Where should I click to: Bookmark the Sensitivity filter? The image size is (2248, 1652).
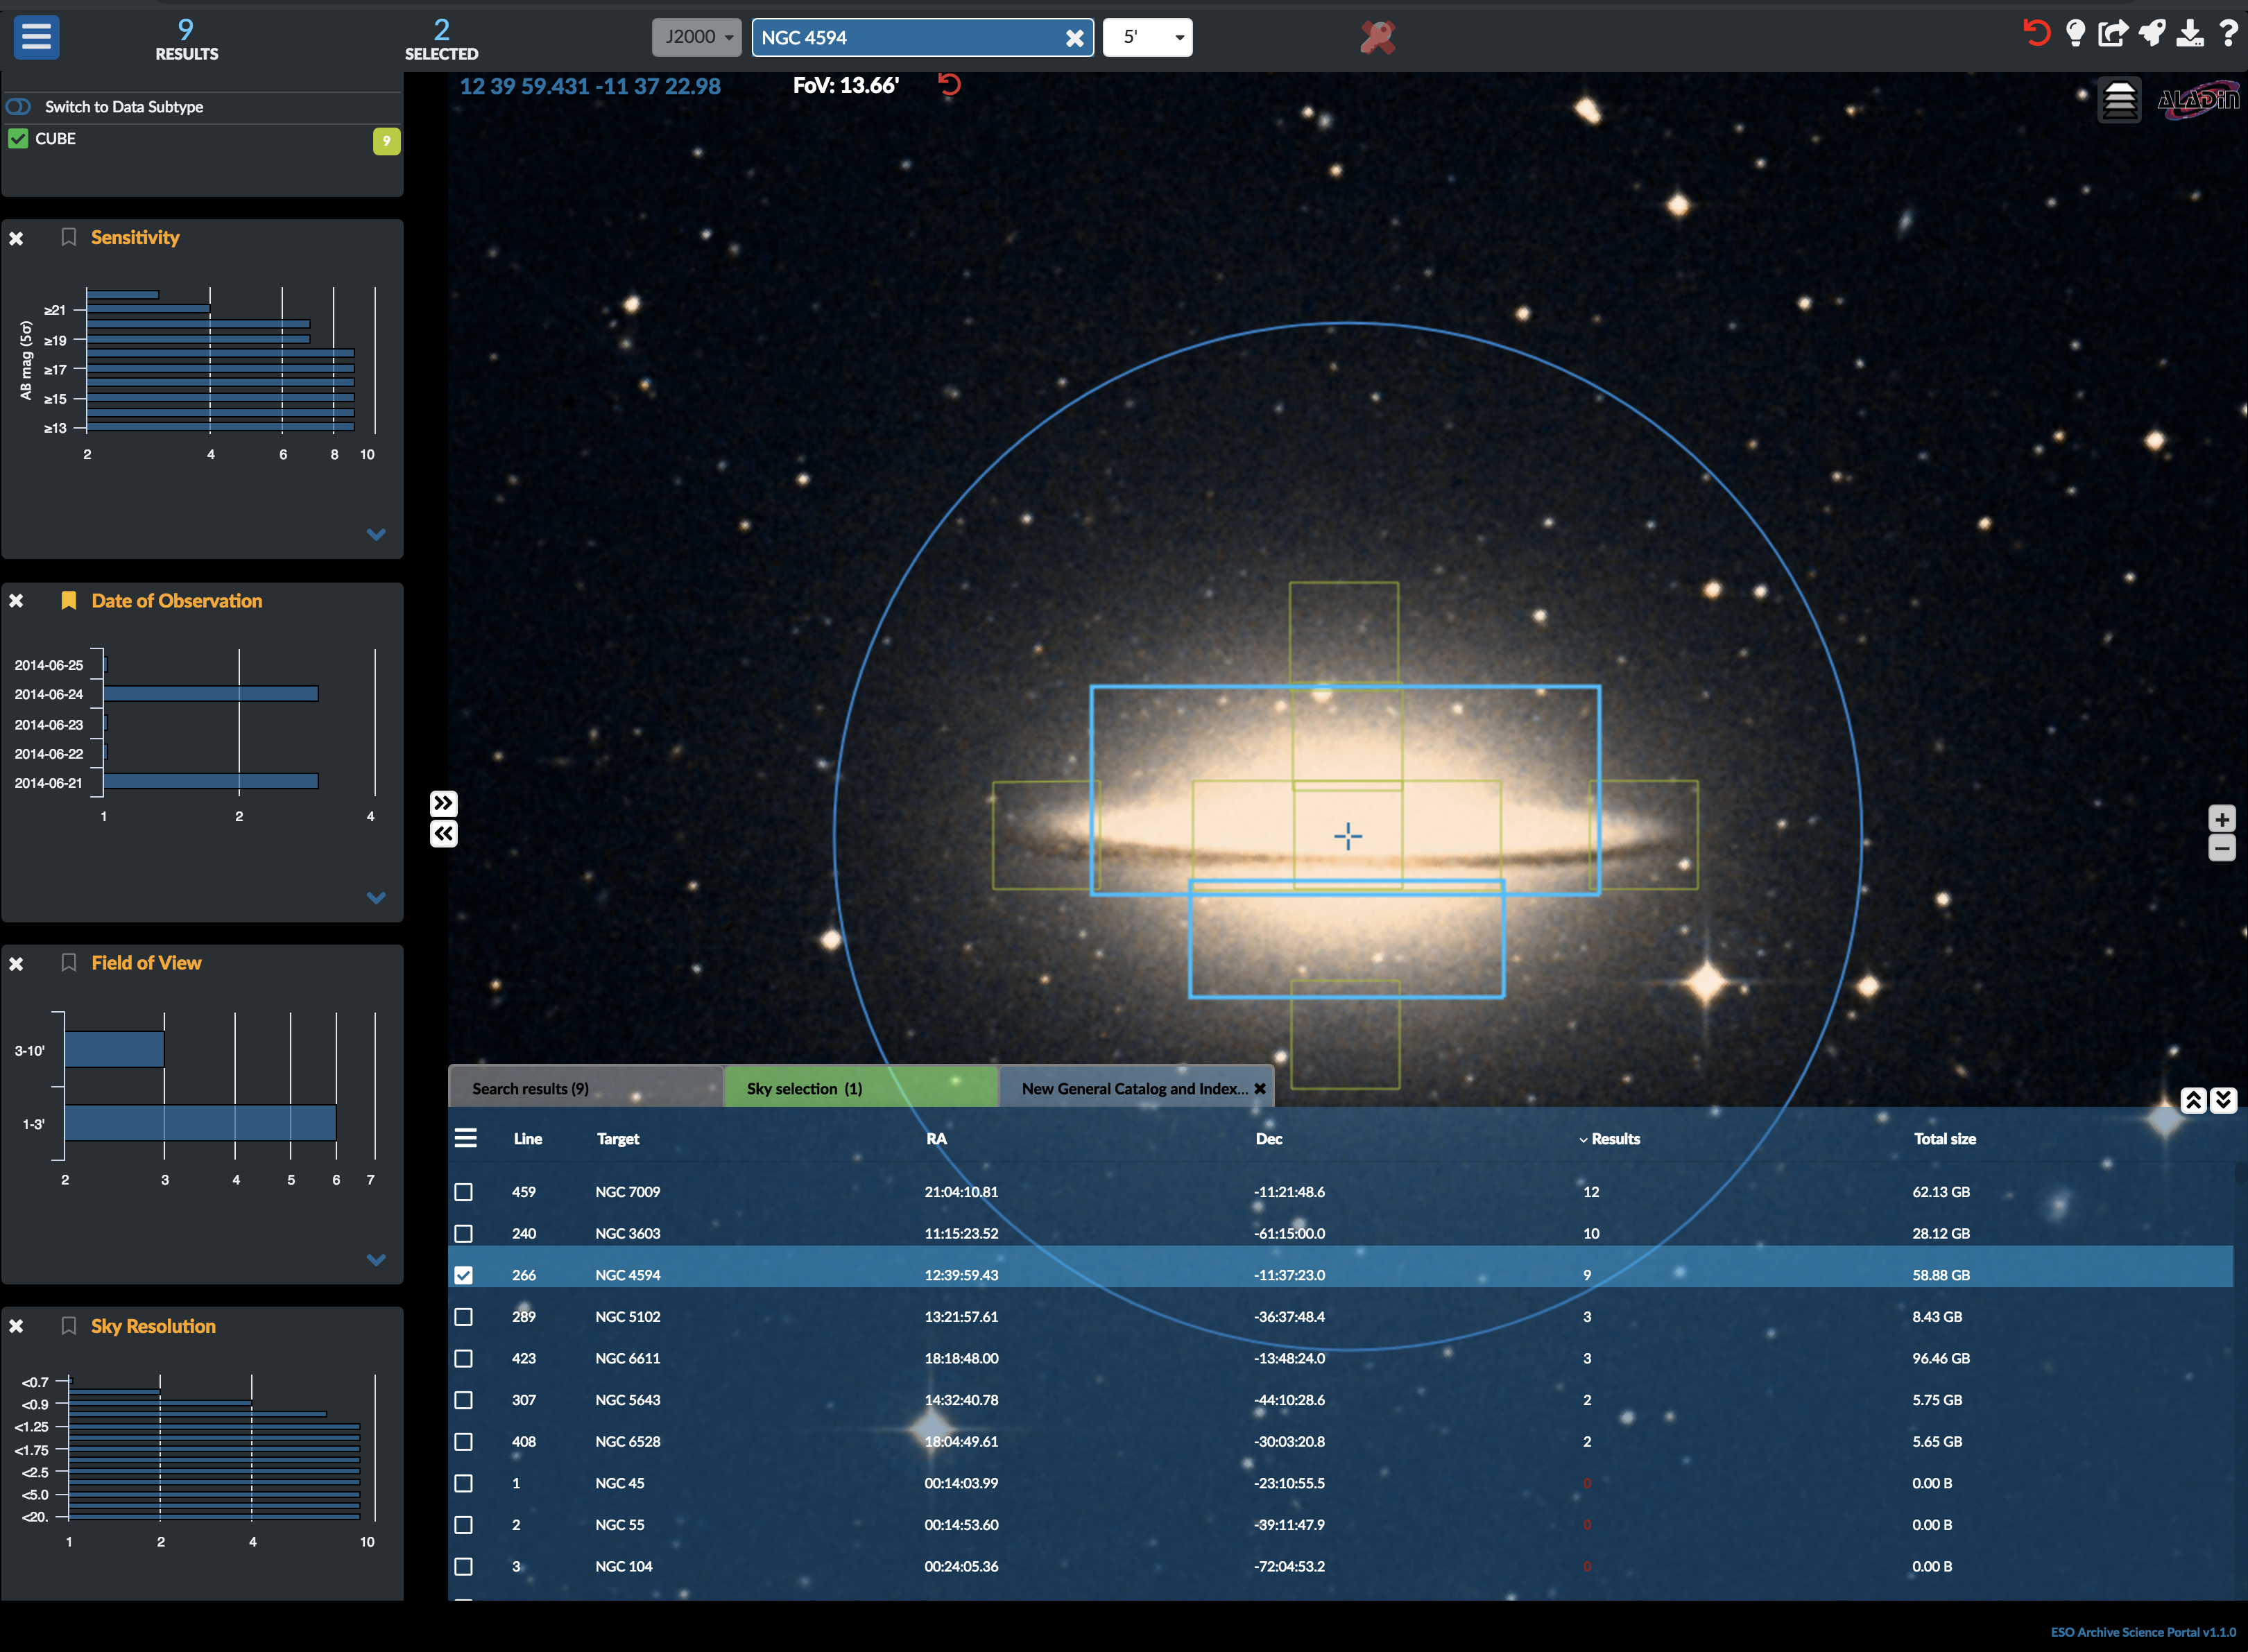pos(68,237)
